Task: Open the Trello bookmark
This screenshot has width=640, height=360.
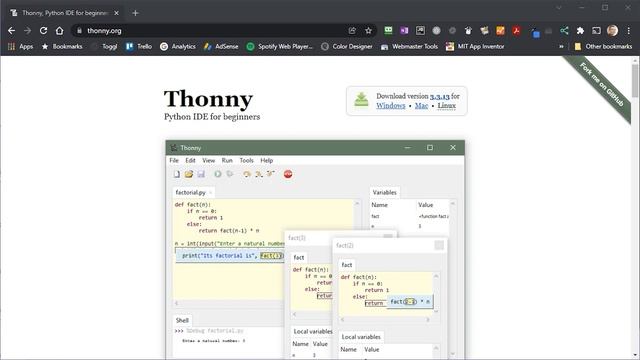Action: tap(139, 47)
